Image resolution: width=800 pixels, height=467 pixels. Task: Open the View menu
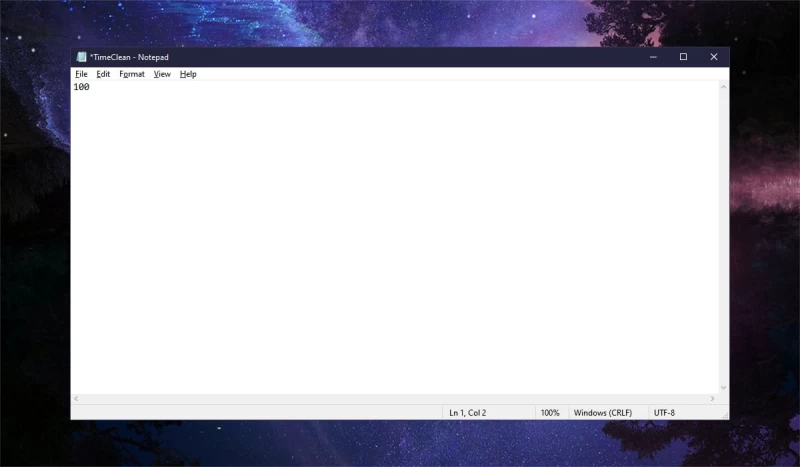[162, 74]
